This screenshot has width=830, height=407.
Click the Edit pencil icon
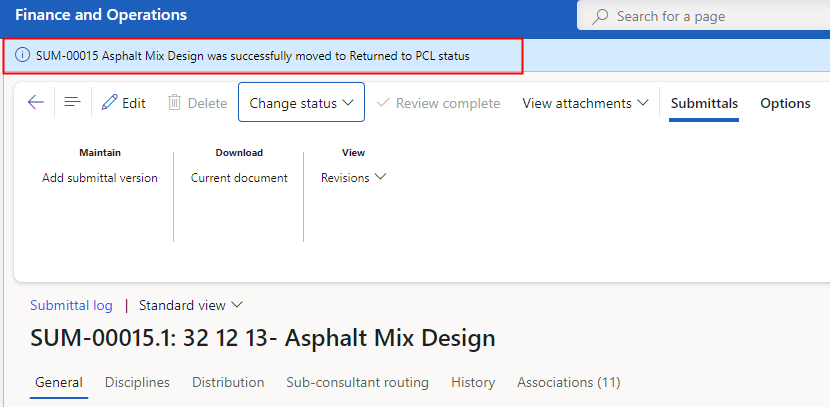click(x=109, y=102)
